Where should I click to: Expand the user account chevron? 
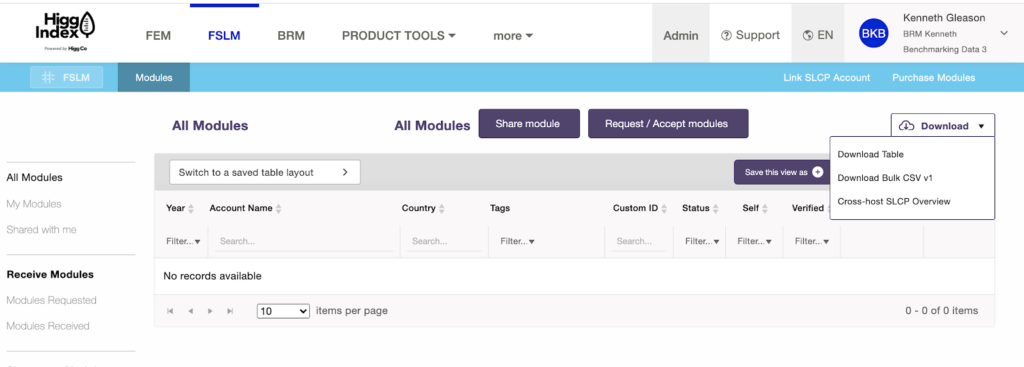pos(1004,33)
